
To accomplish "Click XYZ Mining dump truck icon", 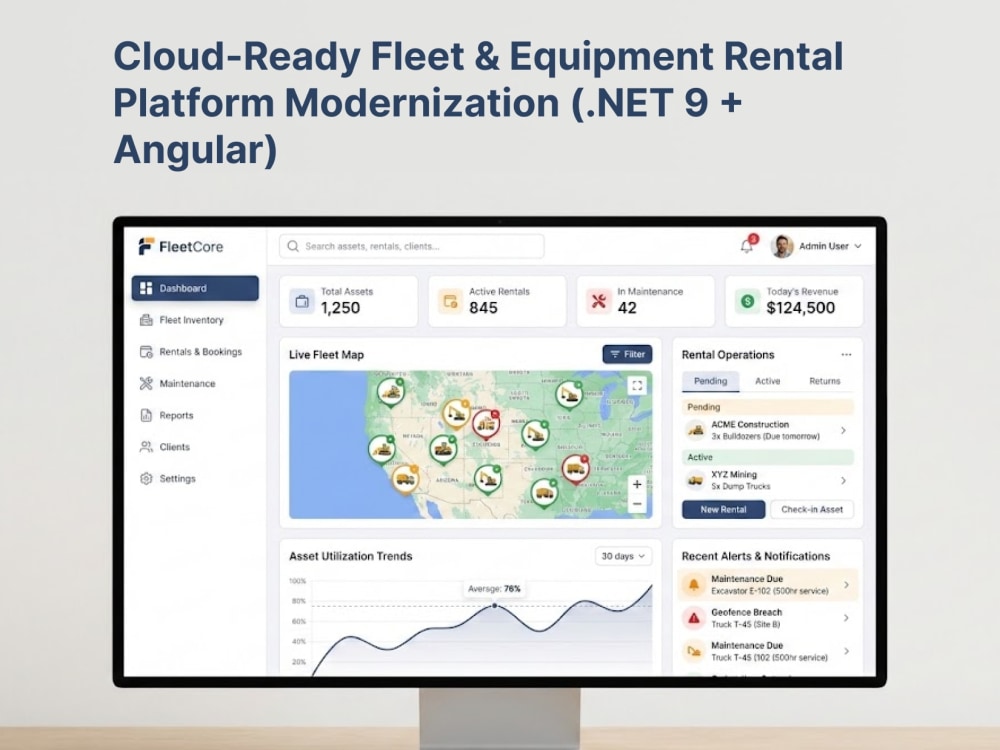I will click(695, 480).
